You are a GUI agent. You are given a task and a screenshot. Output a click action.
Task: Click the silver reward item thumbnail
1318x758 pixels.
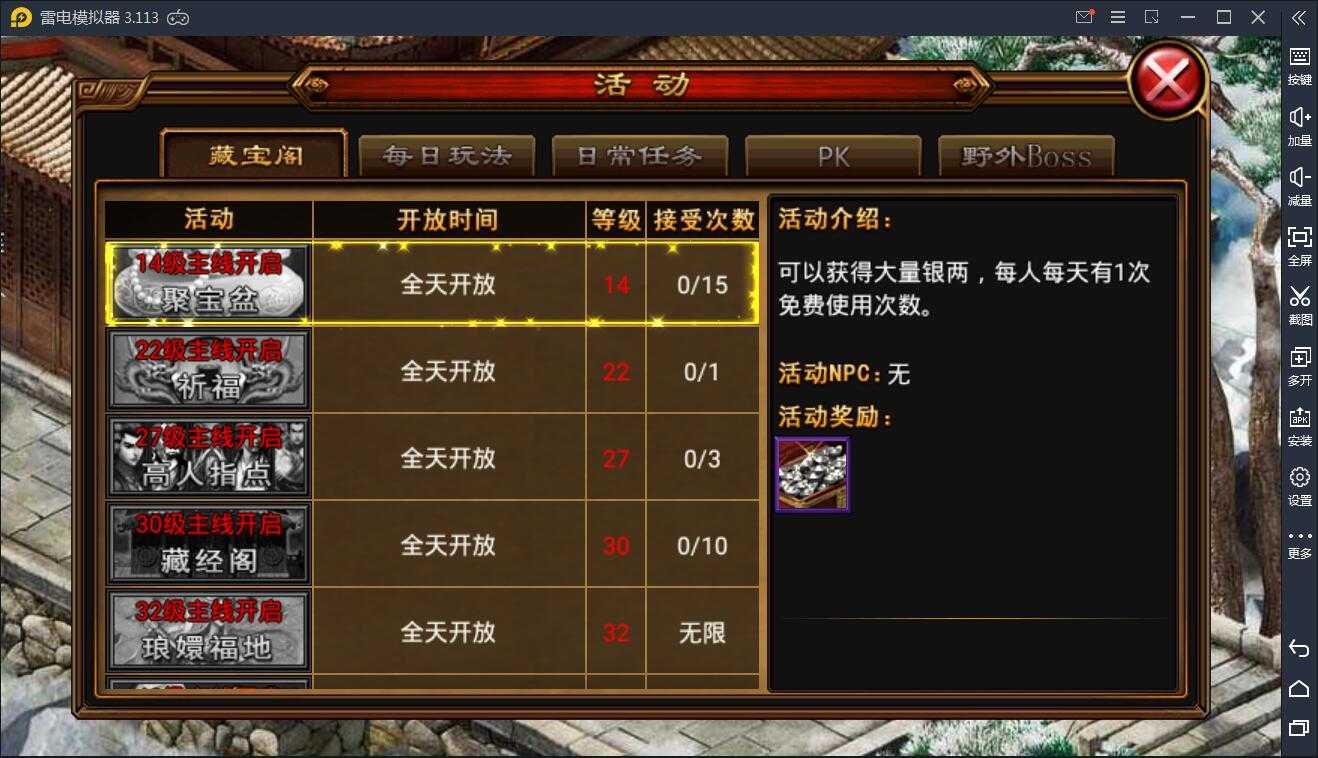[812, 474]
